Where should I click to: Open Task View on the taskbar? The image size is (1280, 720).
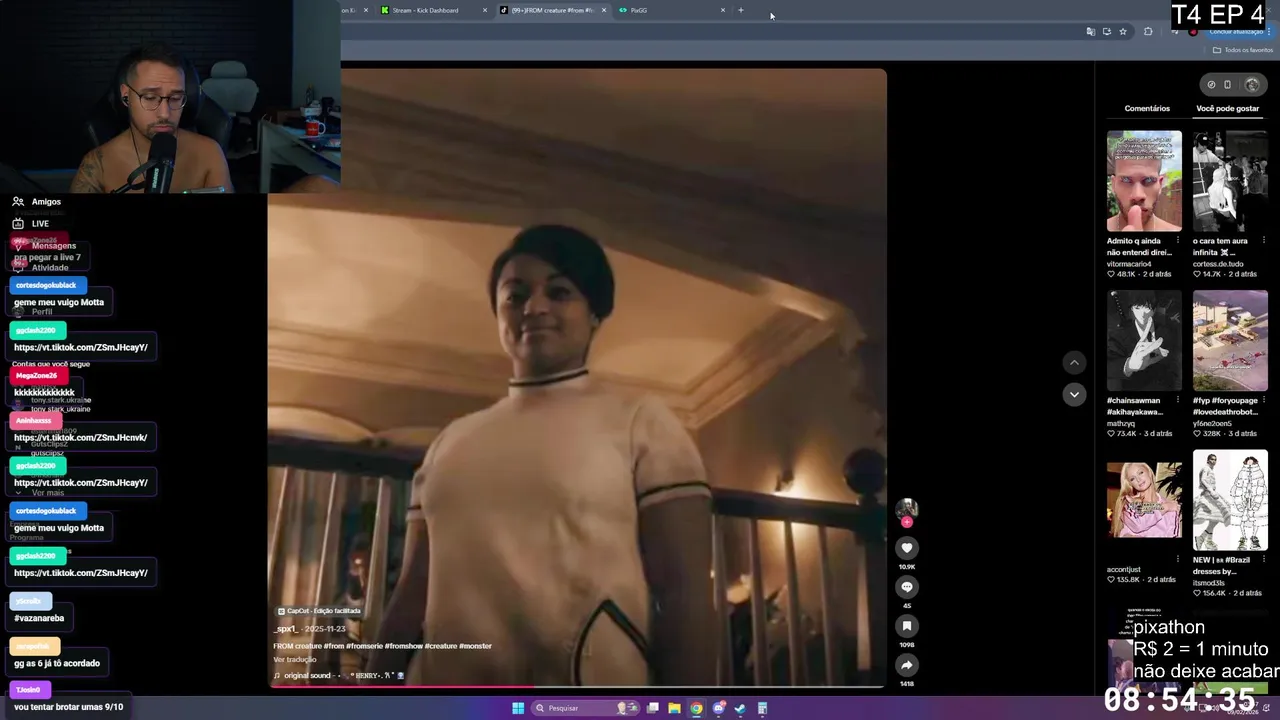(x=653, y=708)
